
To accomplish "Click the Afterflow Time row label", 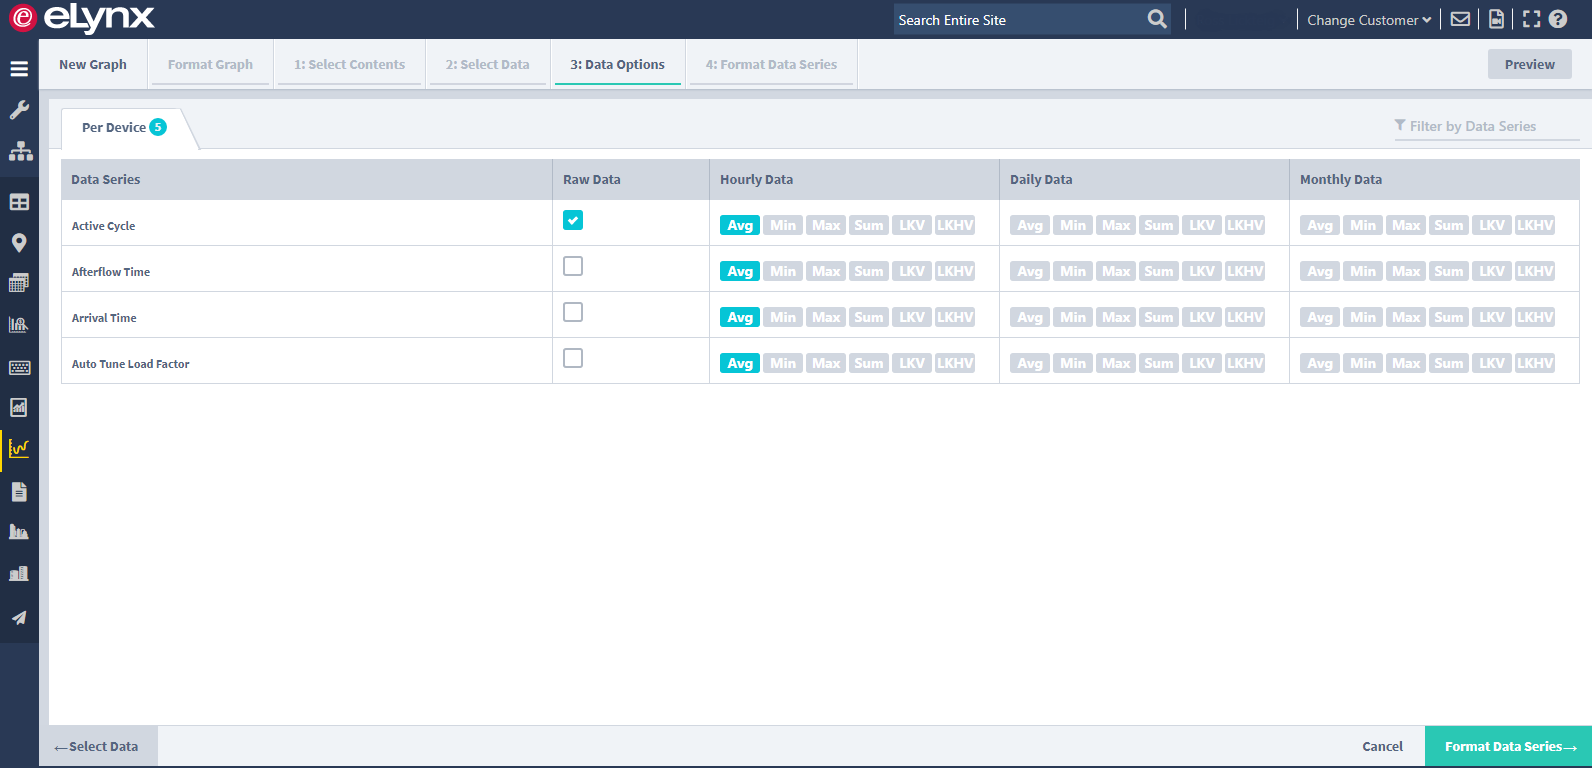I will click(111, 272).
